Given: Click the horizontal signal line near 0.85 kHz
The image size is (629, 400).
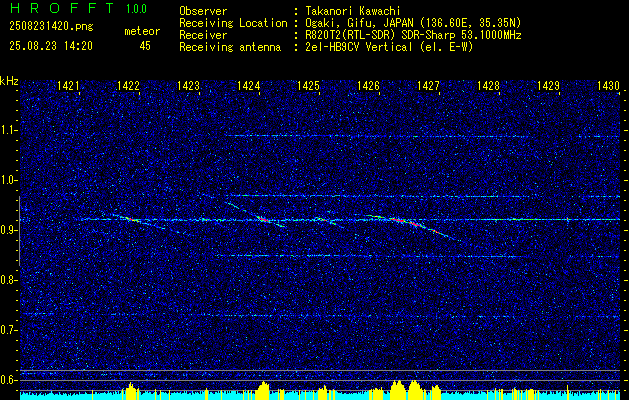Looking at the screenshot, I should click(371, 256).
